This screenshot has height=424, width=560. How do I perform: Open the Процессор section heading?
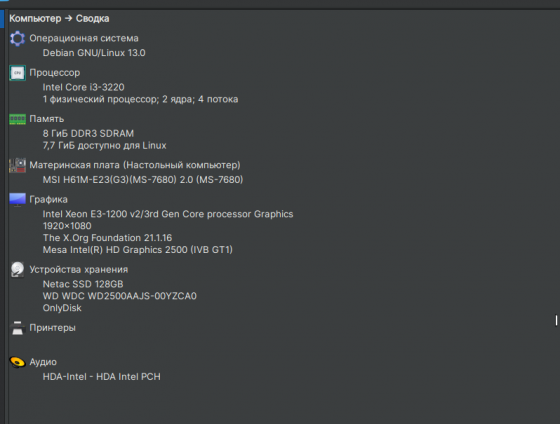point(55,73)
